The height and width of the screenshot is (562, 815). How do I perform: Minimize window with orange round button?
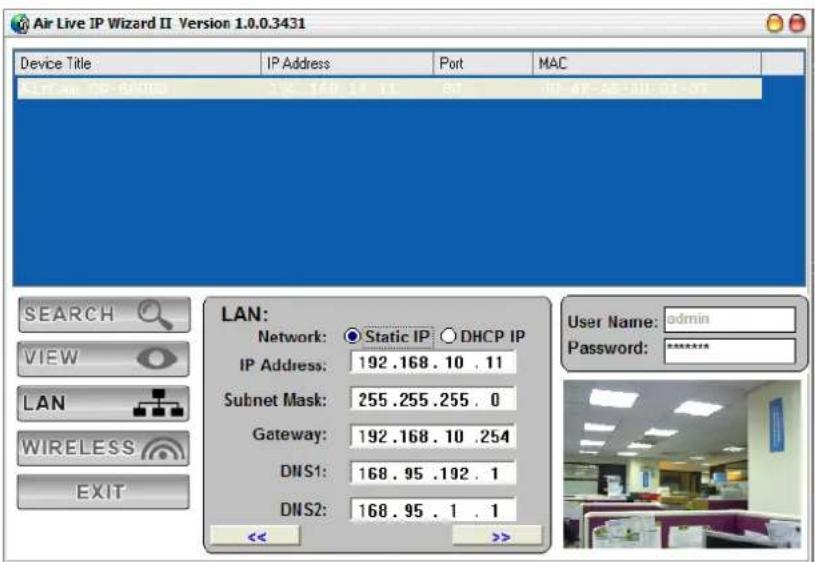point(774,23)
